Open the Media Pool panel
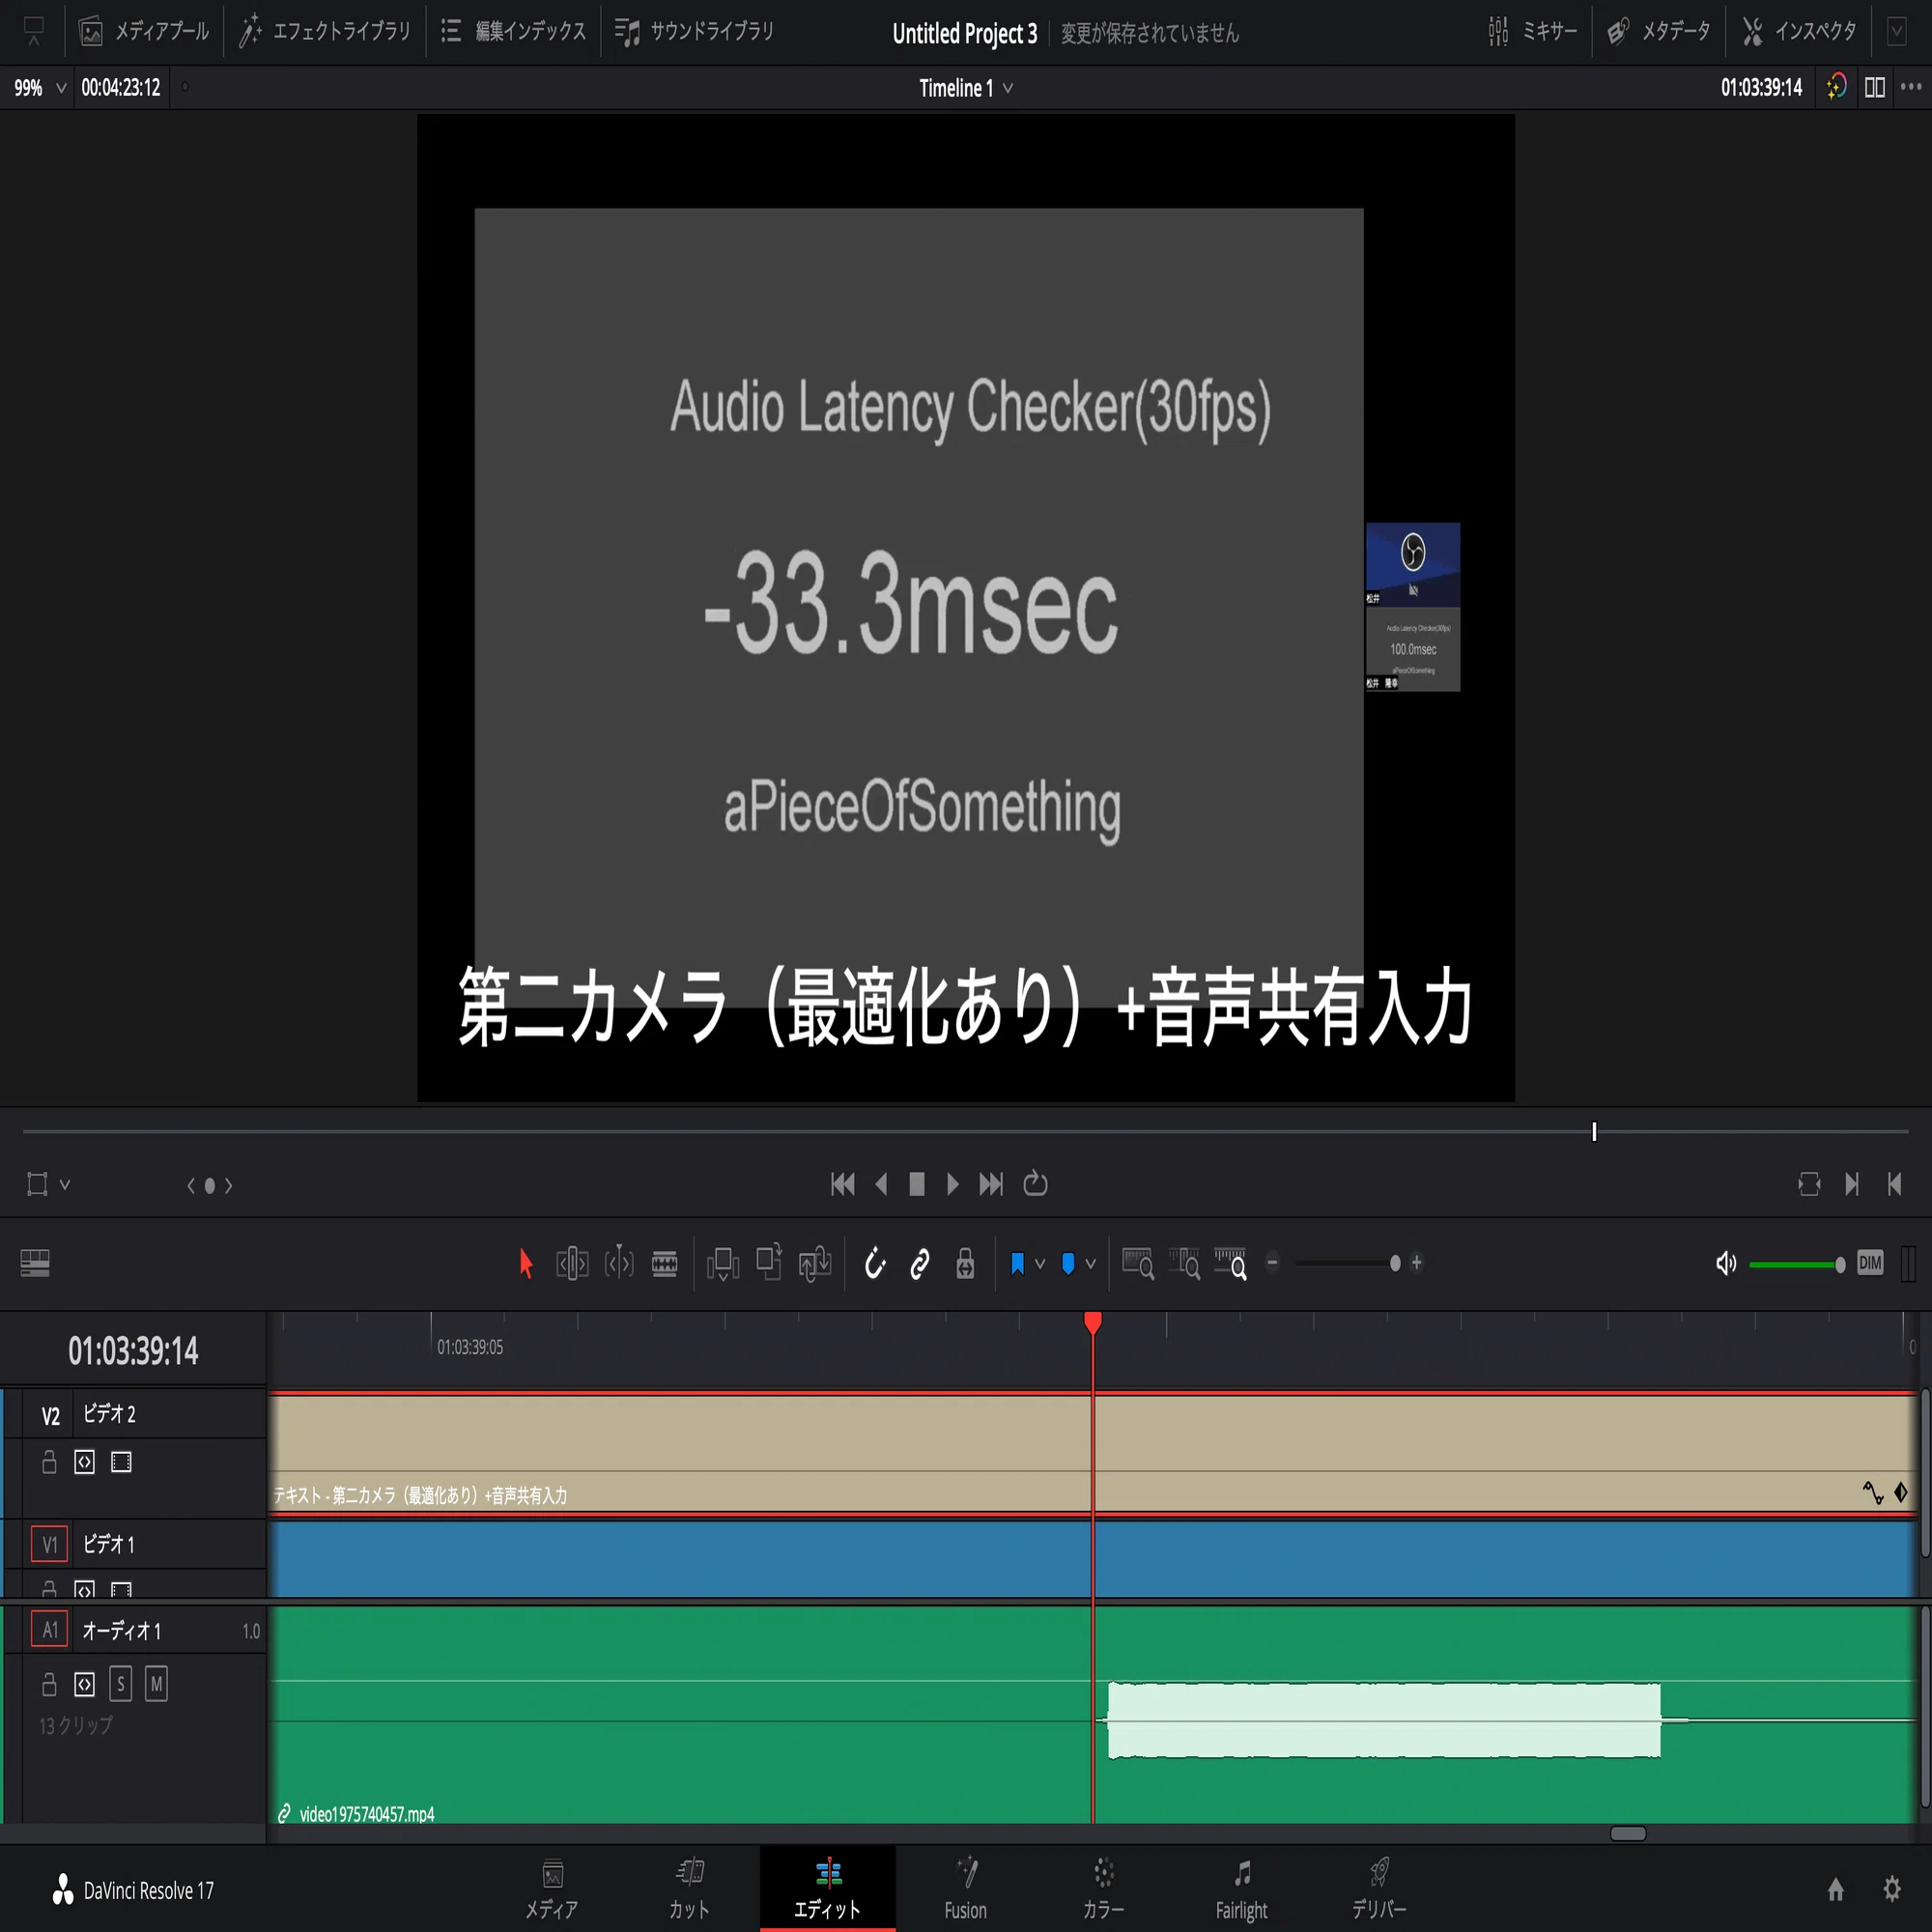The height and width of the screenshot is (1932, 1932). [x=144, y=32]
